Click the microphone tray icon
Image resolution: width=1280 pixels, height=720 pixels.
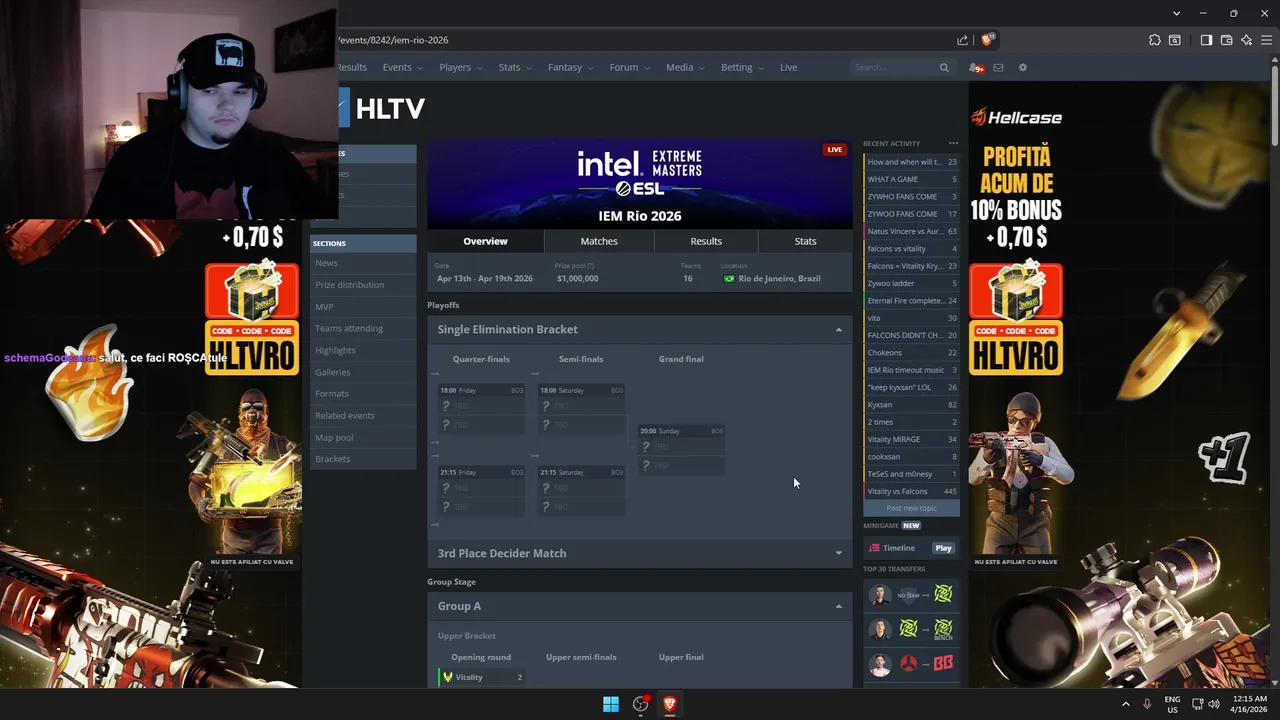pos(1147,704)
